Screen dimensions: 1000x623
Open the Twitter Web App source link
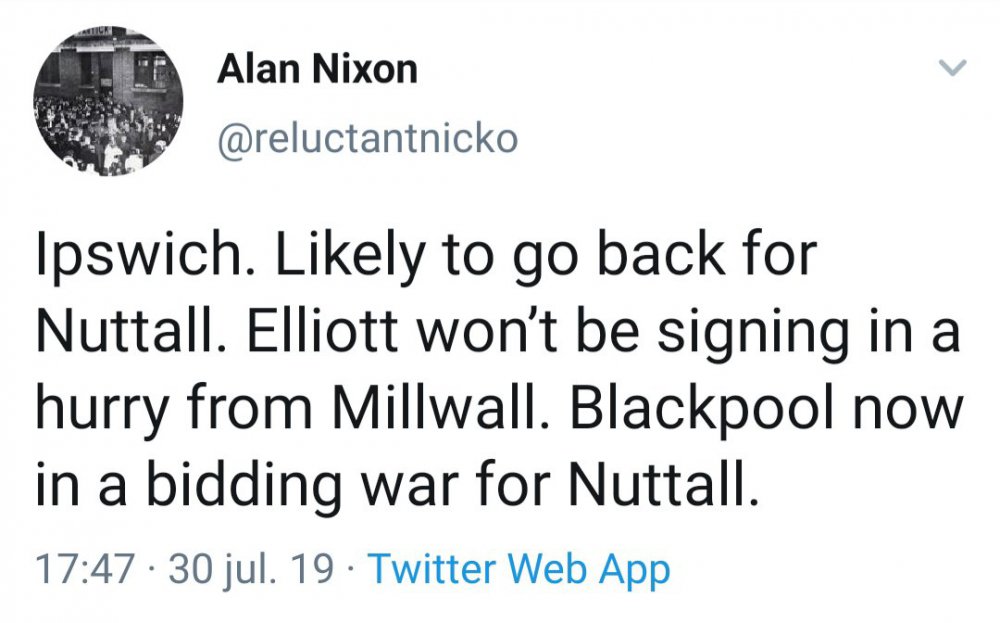tap(519, 570)
